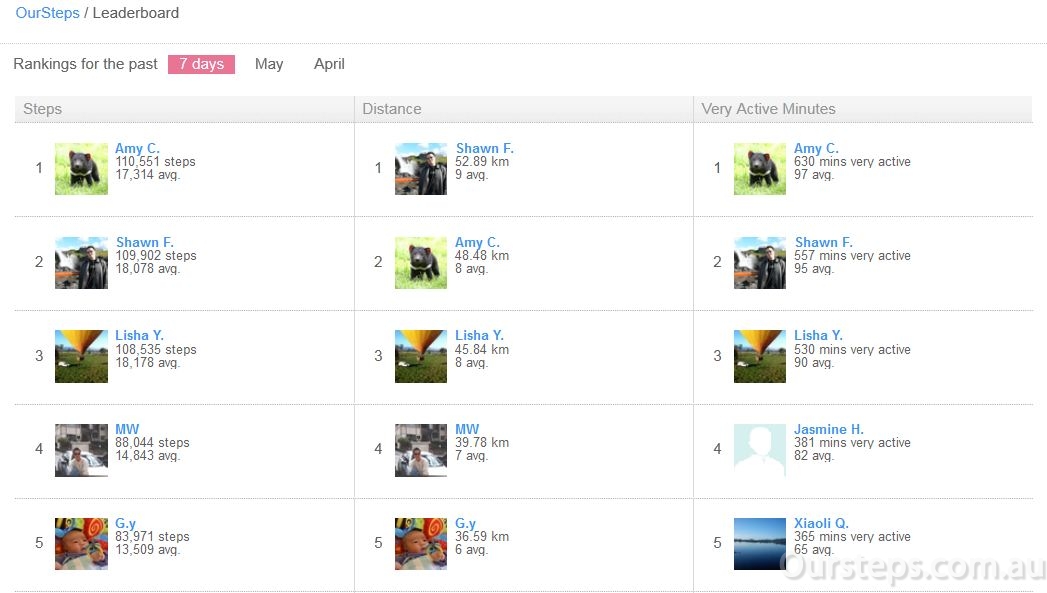Open G.y's baby photo avatar in Steps column

click(81, 544)
